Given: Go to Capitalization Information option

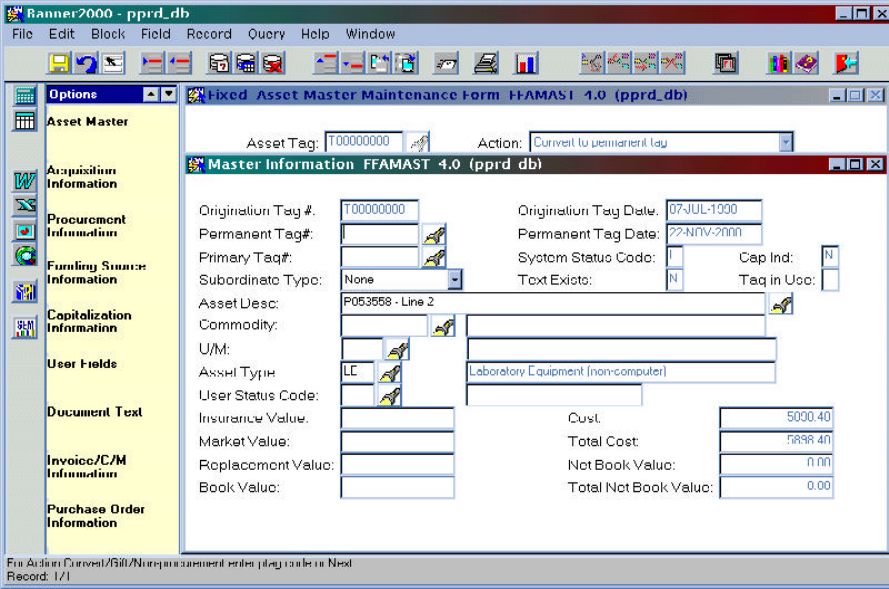Looking at the screenshot, I should pyautogui.click(x=89, y=321).
